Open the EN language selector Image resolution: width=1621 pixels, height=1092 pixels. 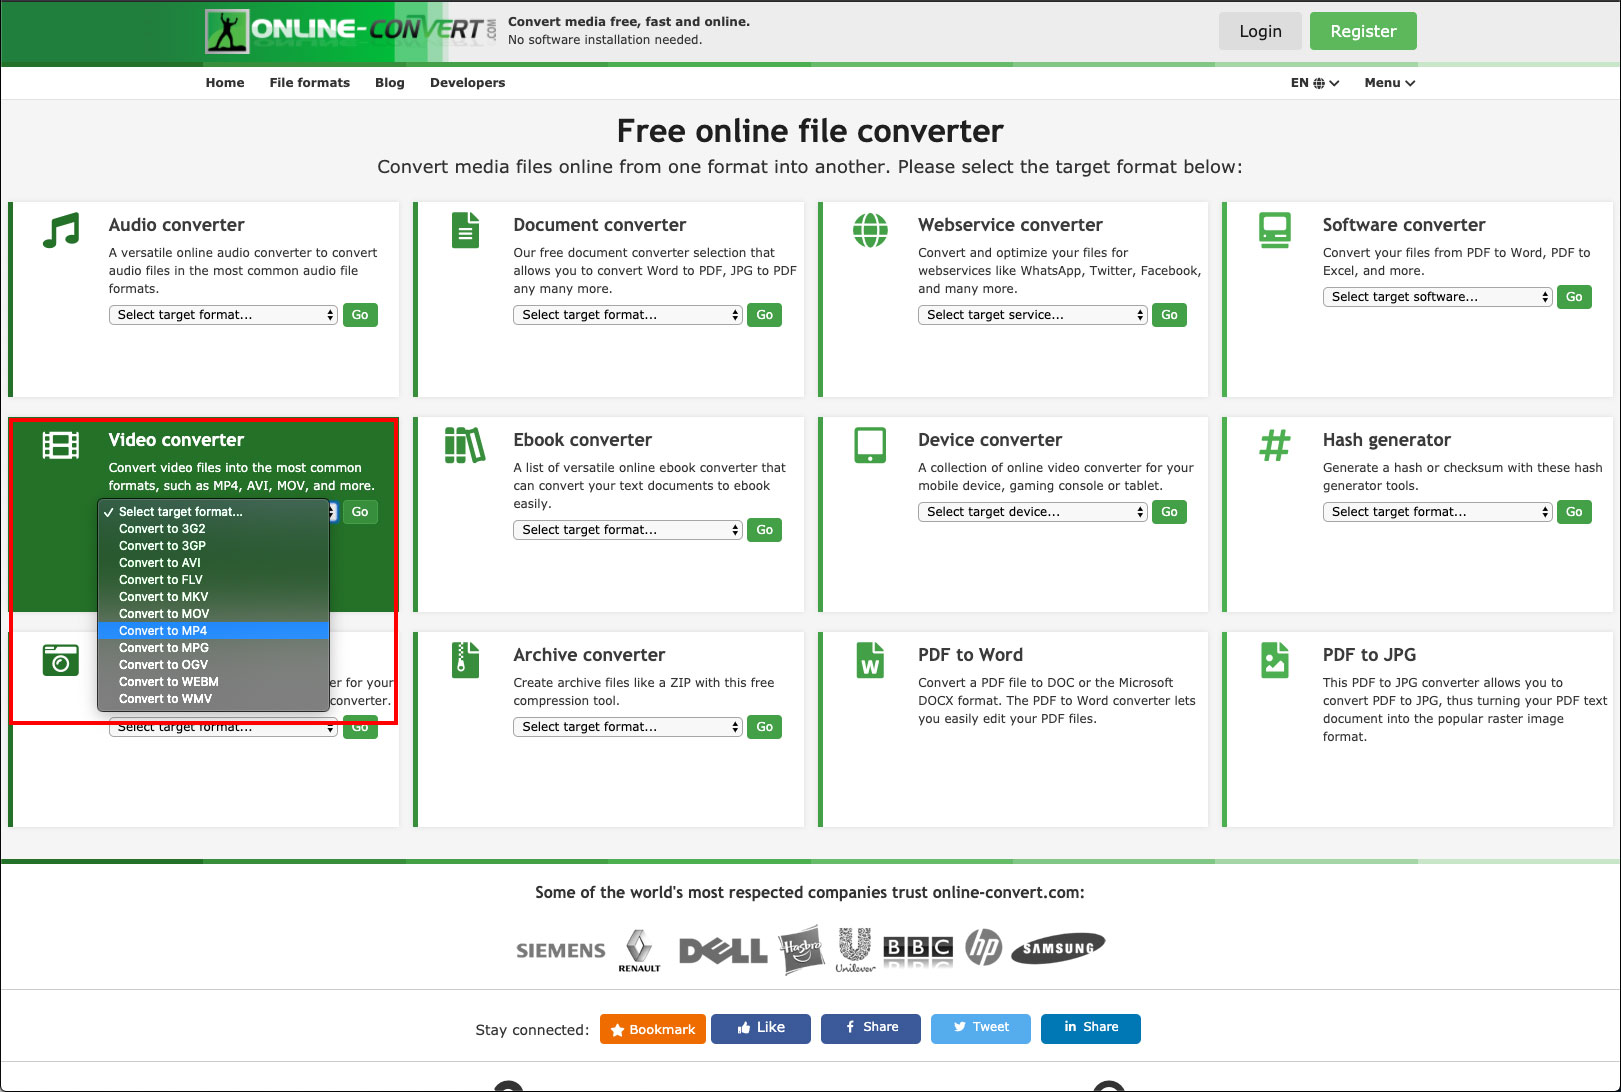point(1313,83)
